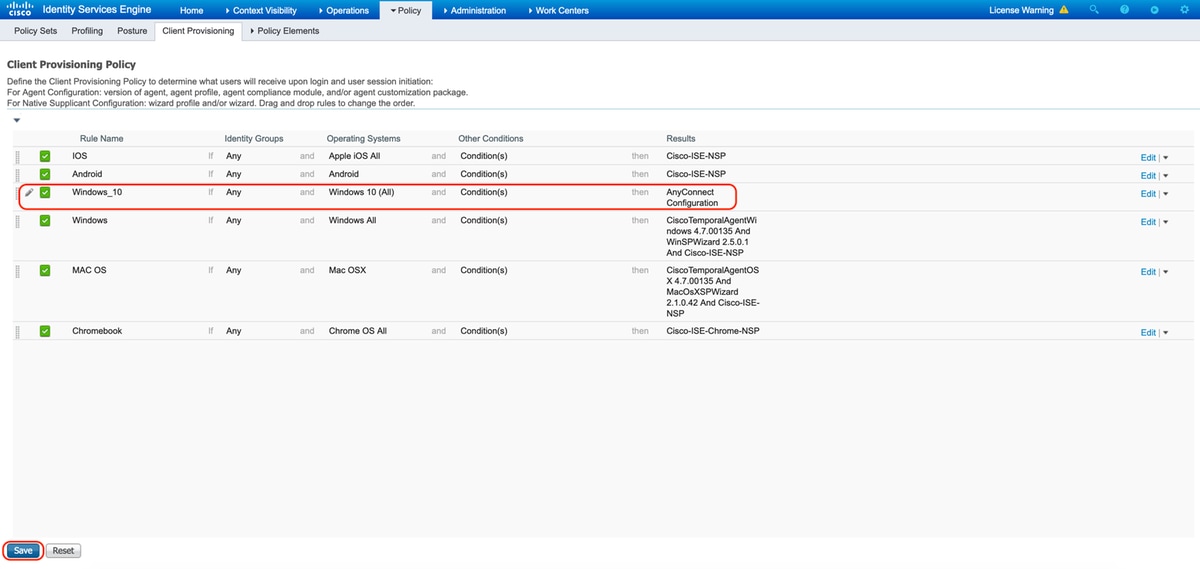Screen dimensions: 1200x569
Task: Toggle the MAC OS rule status checkbox
Action: [x=45, y=271]
